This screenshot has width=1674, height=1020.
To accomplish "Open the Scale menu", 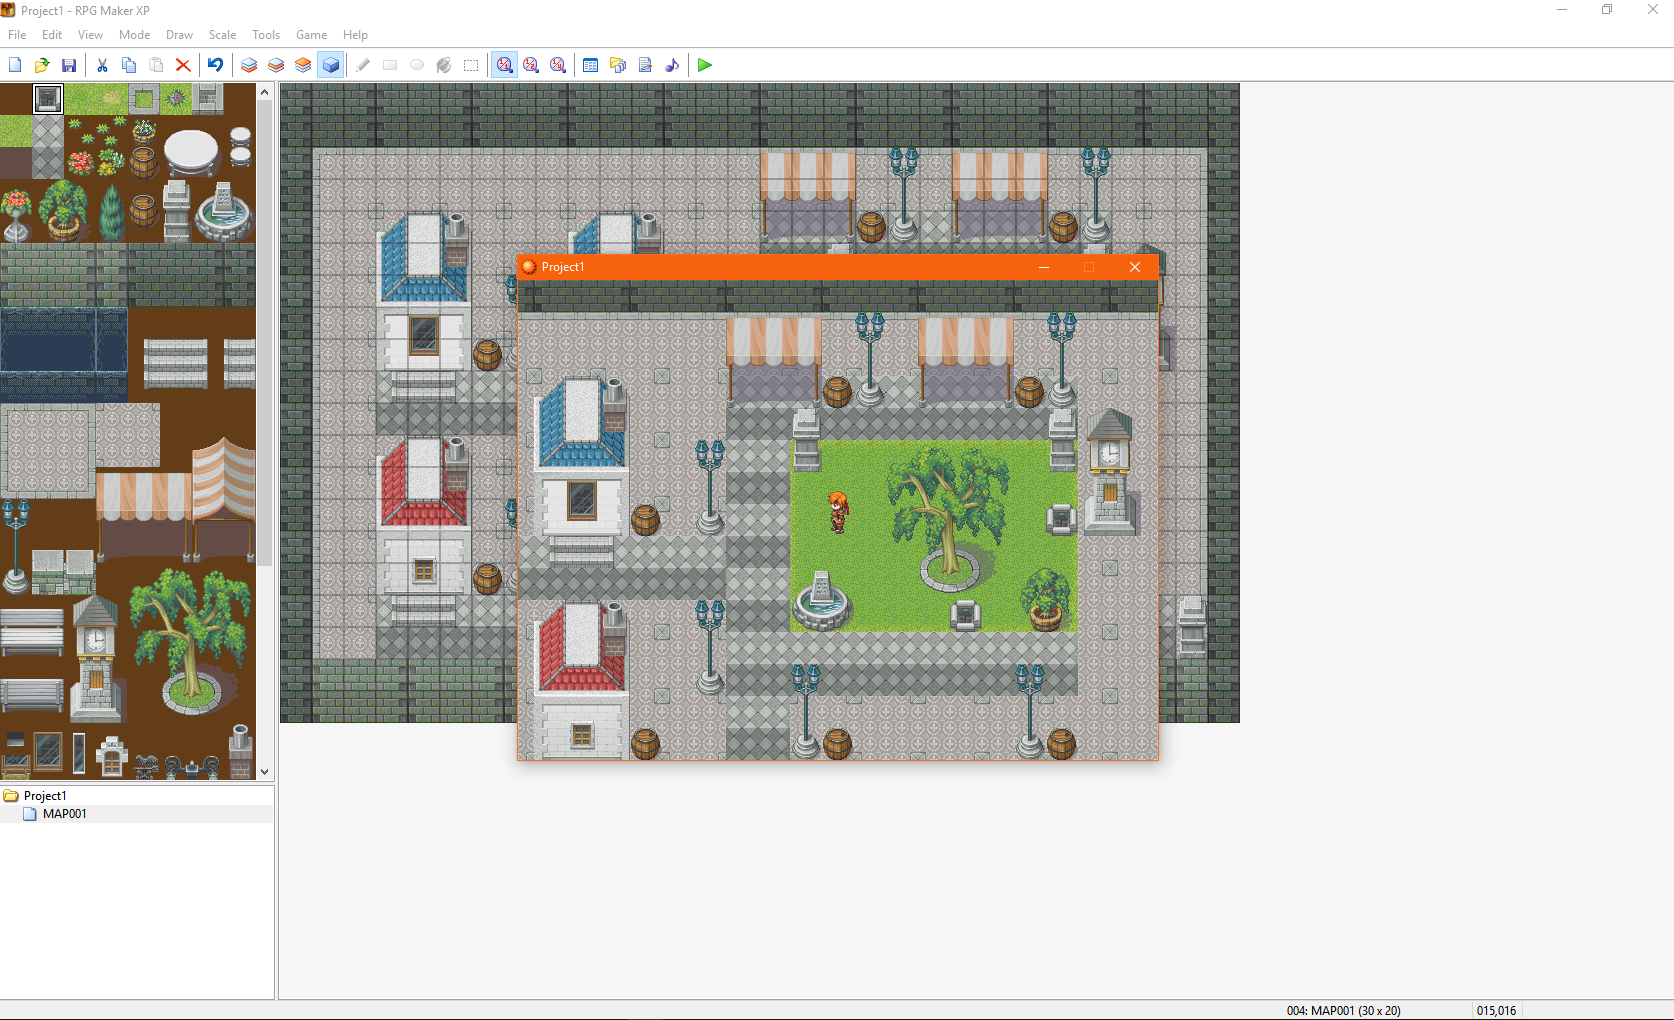I will pos(222,34).
